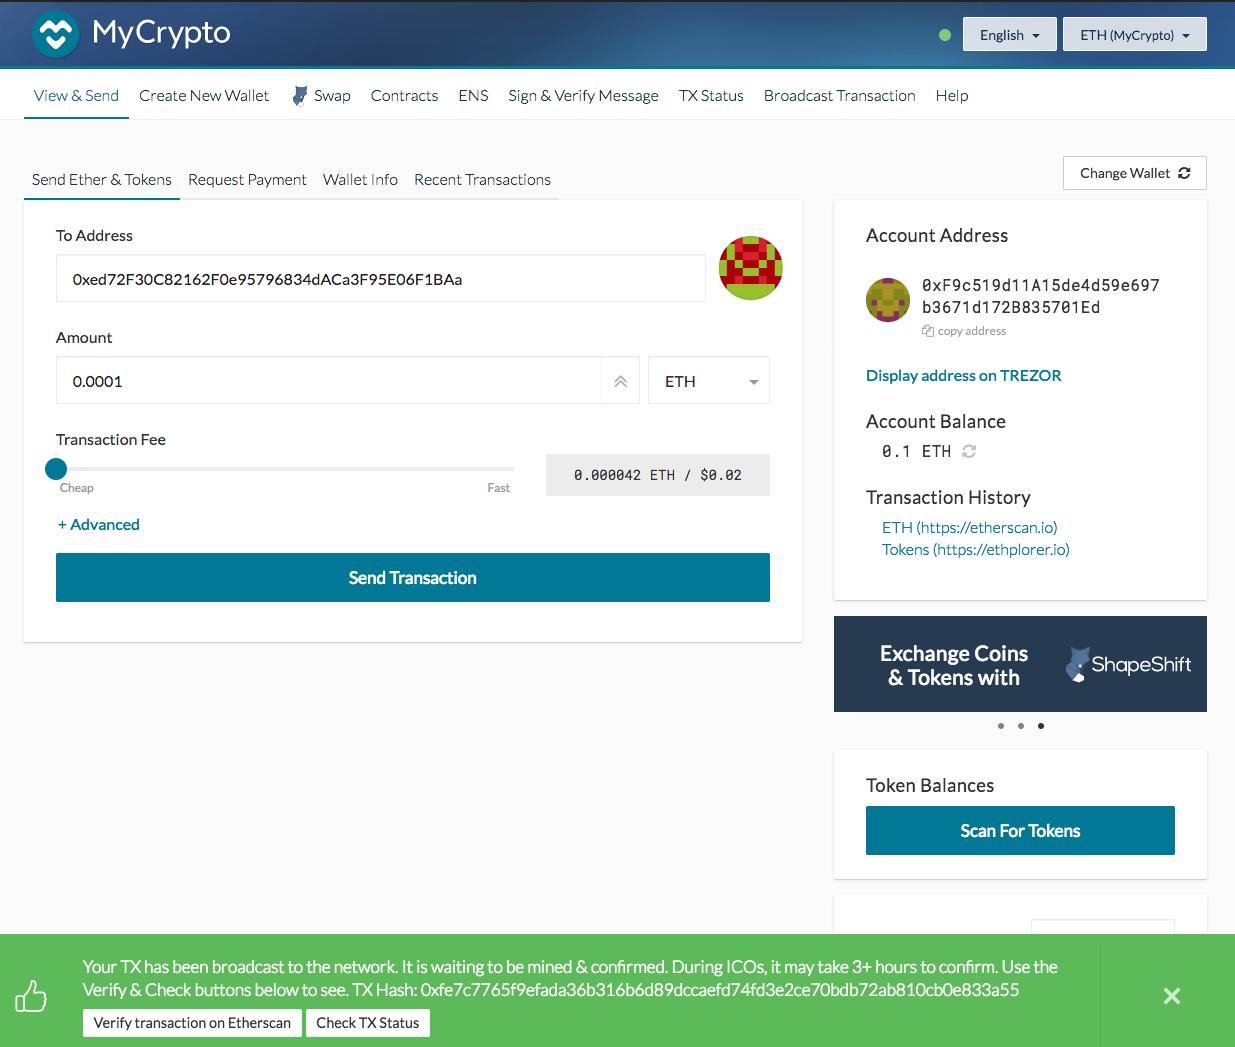Image resolution: width=1235 pixels, height=1047 pixels.
Task: Go to Sign & Verify Message
Action: tap(583, 96)
